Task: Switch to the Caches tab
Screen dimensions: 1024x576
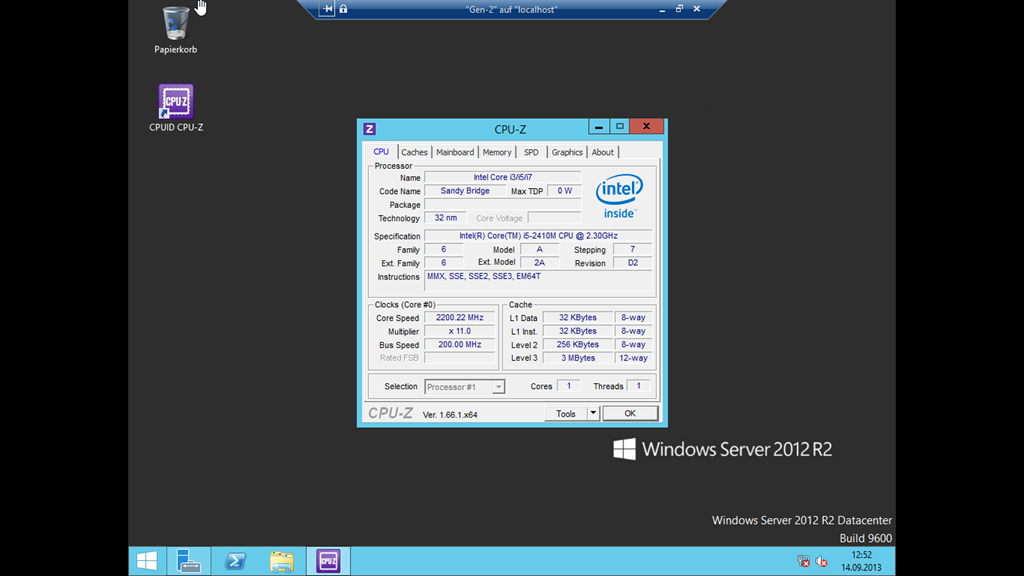Action: click(x=414, y=152)
